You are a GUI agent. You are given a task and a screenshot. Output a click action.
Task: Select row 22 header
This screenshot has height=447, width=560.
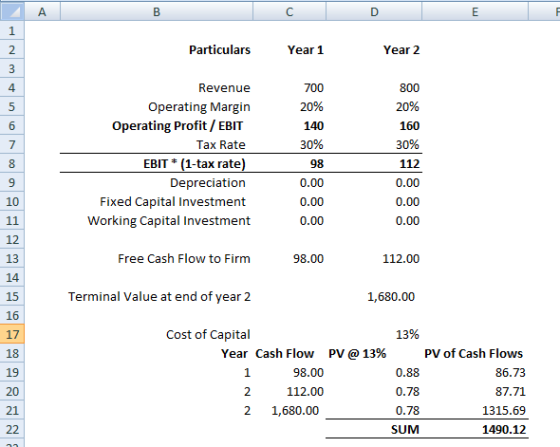(12, 430)
